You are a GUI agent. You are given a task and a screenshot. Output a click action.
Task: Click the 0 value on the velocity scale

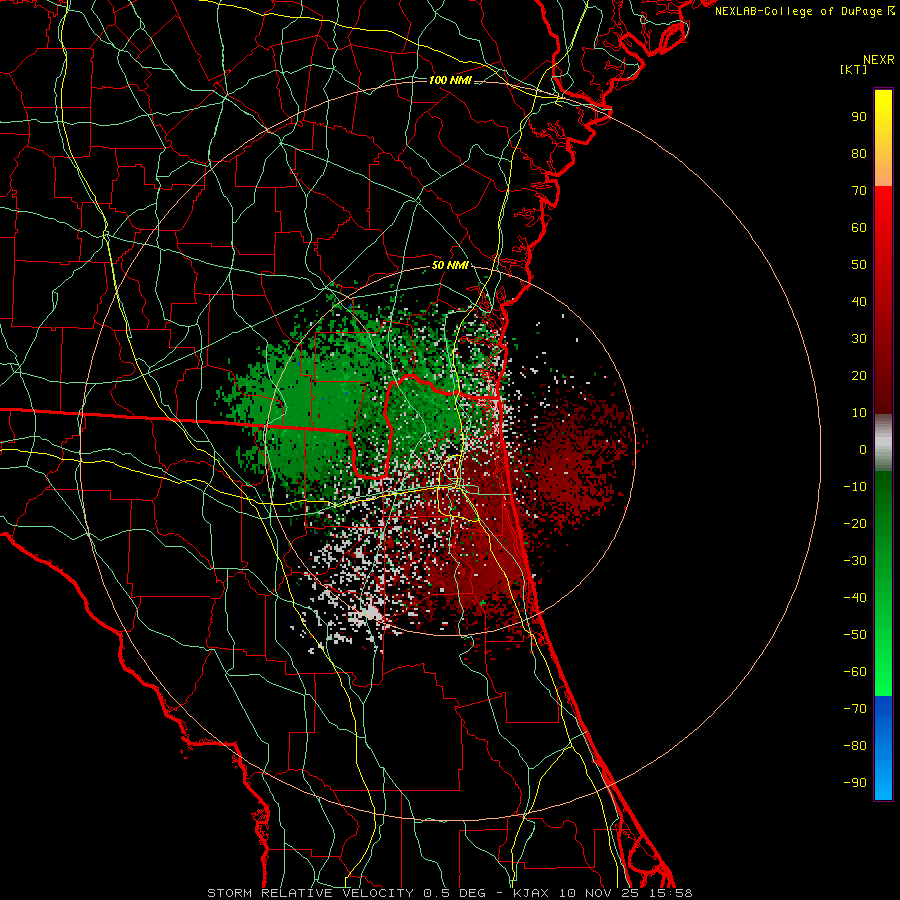coord(863,449)
